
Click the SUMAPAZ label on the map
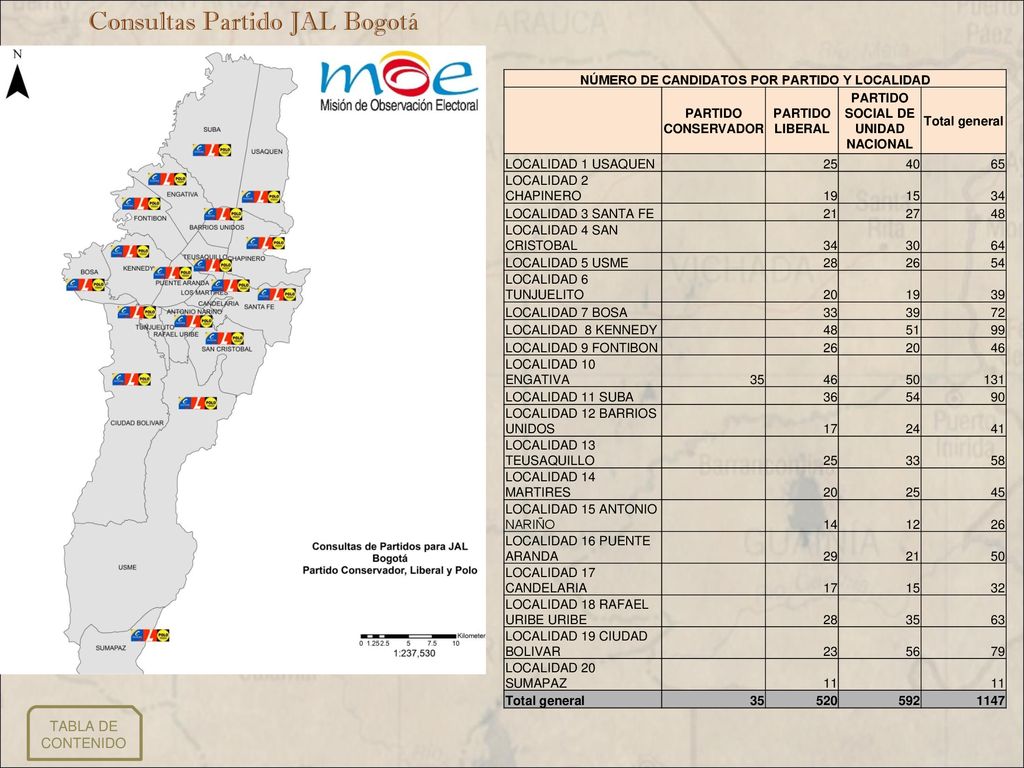(x=110, y=648)
